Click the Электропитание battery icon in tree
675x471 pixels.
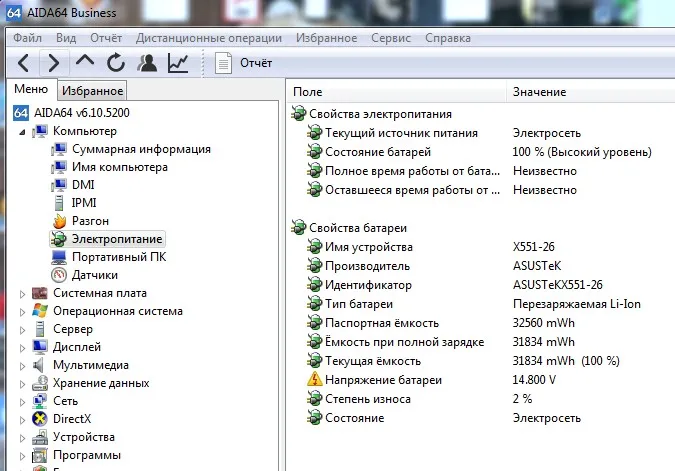tap(59, 239)
